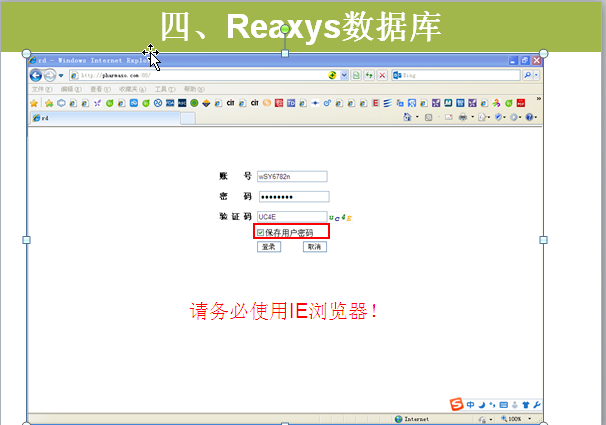Click the 100% zoom level button

511,419
